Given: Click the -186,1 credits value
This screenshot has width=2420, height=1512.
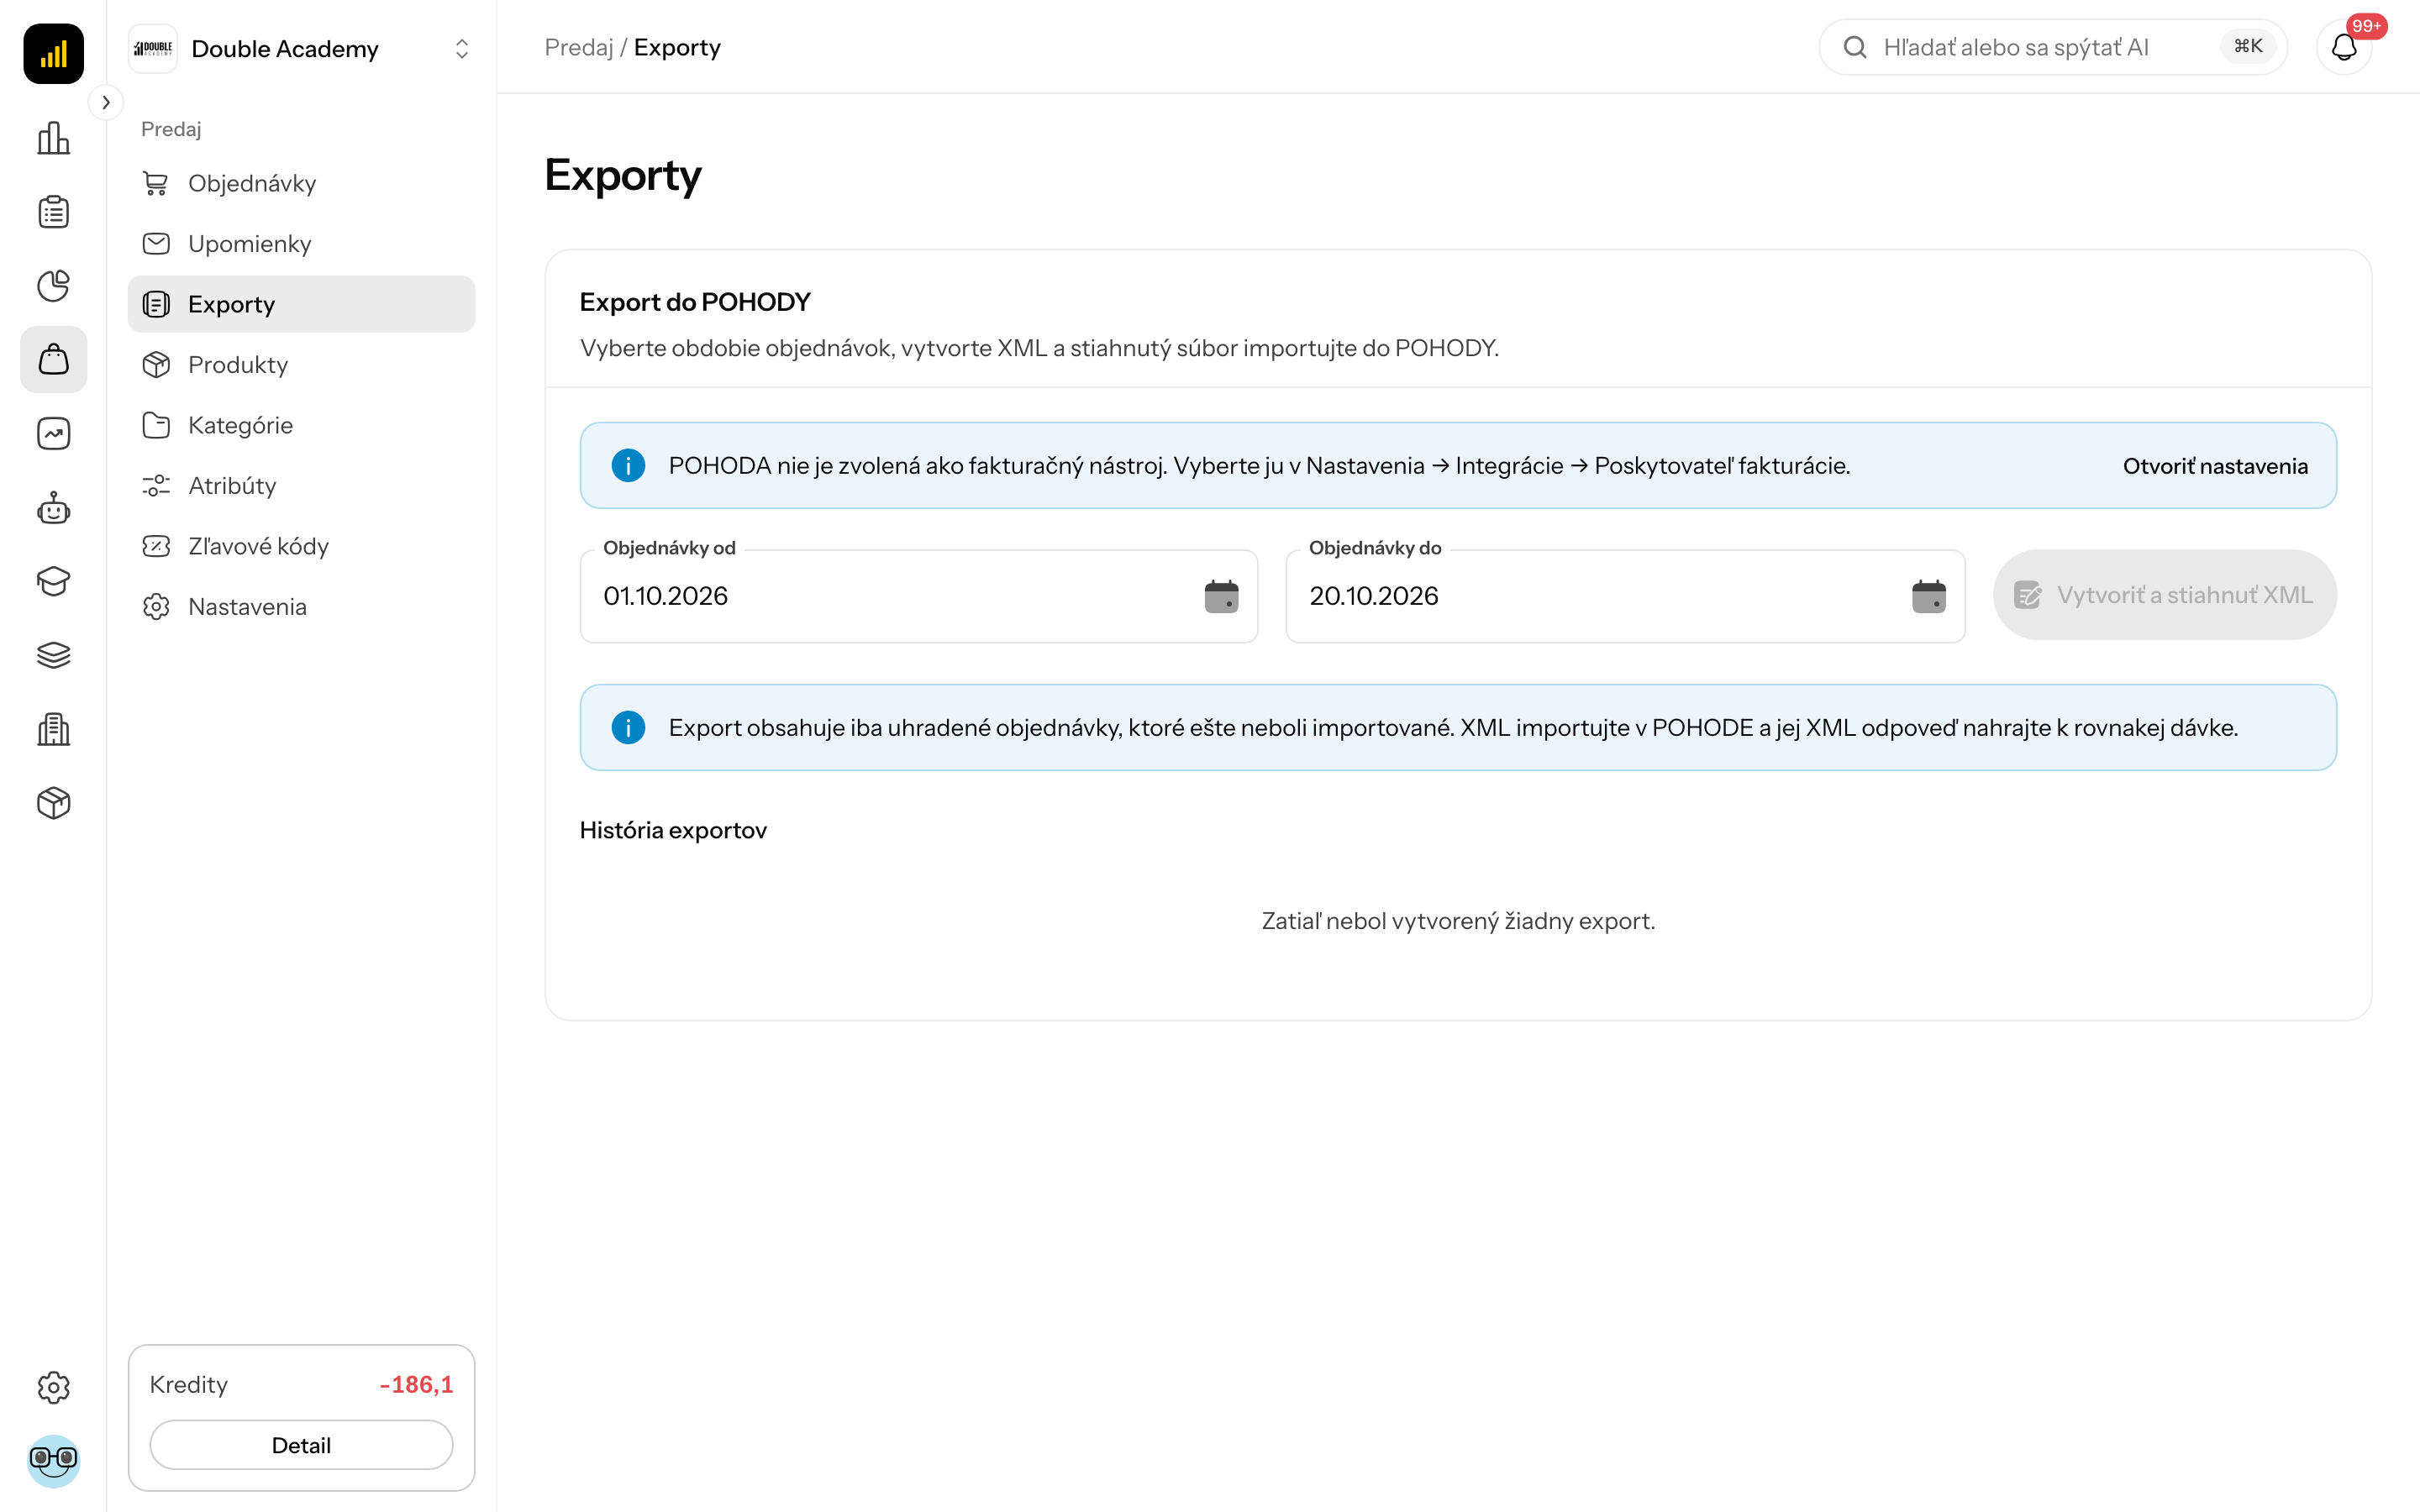Looking at the screenshot, I should click(x=416, y=1385).
